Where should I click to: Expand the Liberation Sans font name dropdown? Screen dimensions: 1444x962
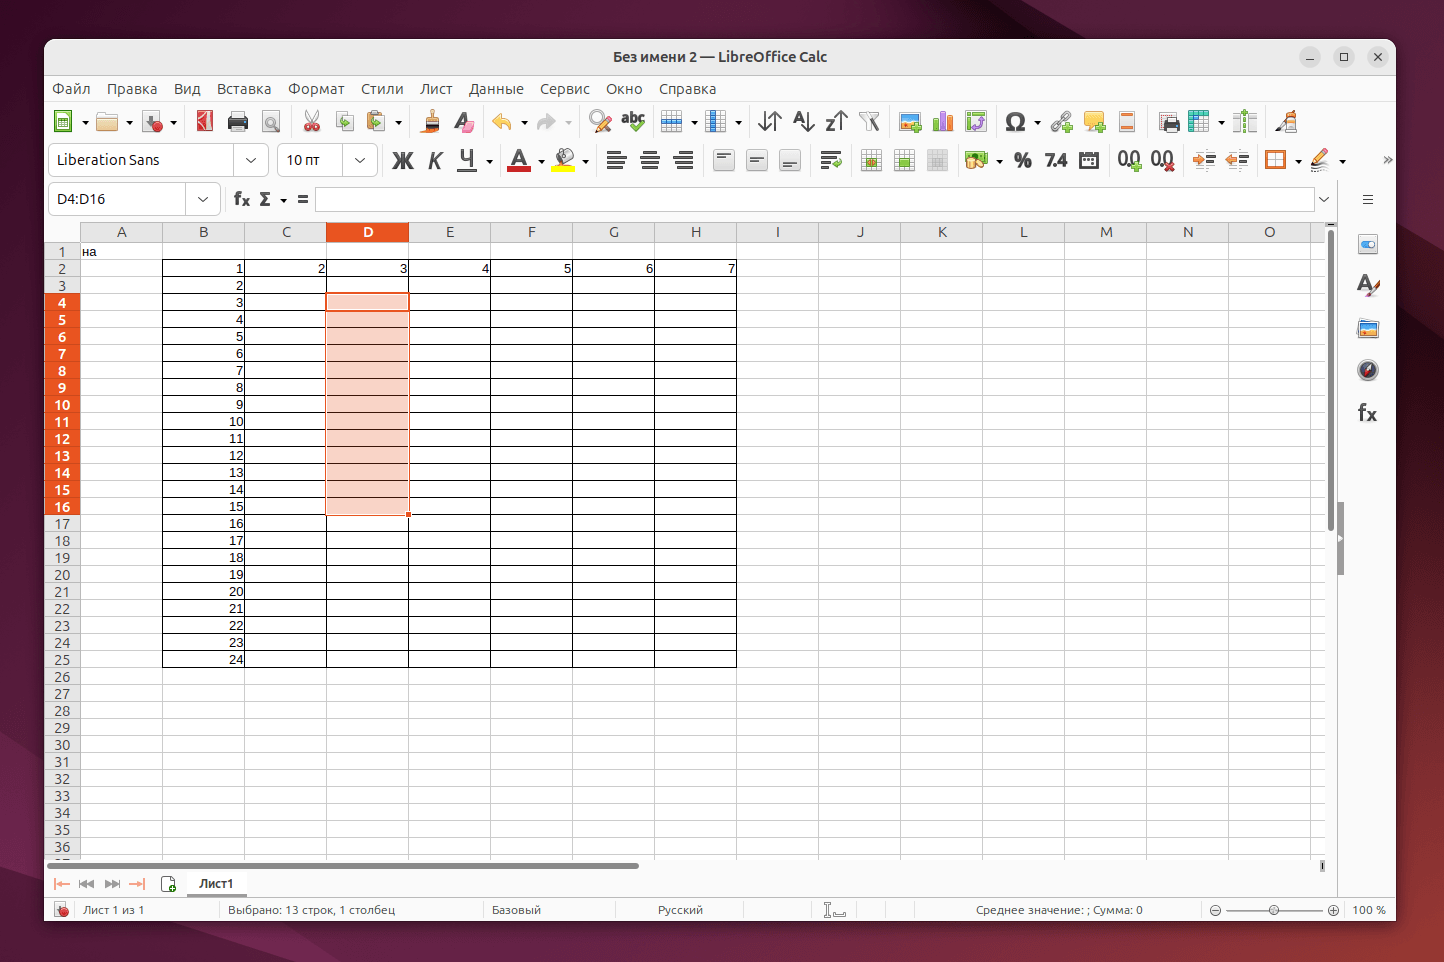pos(250,160)
